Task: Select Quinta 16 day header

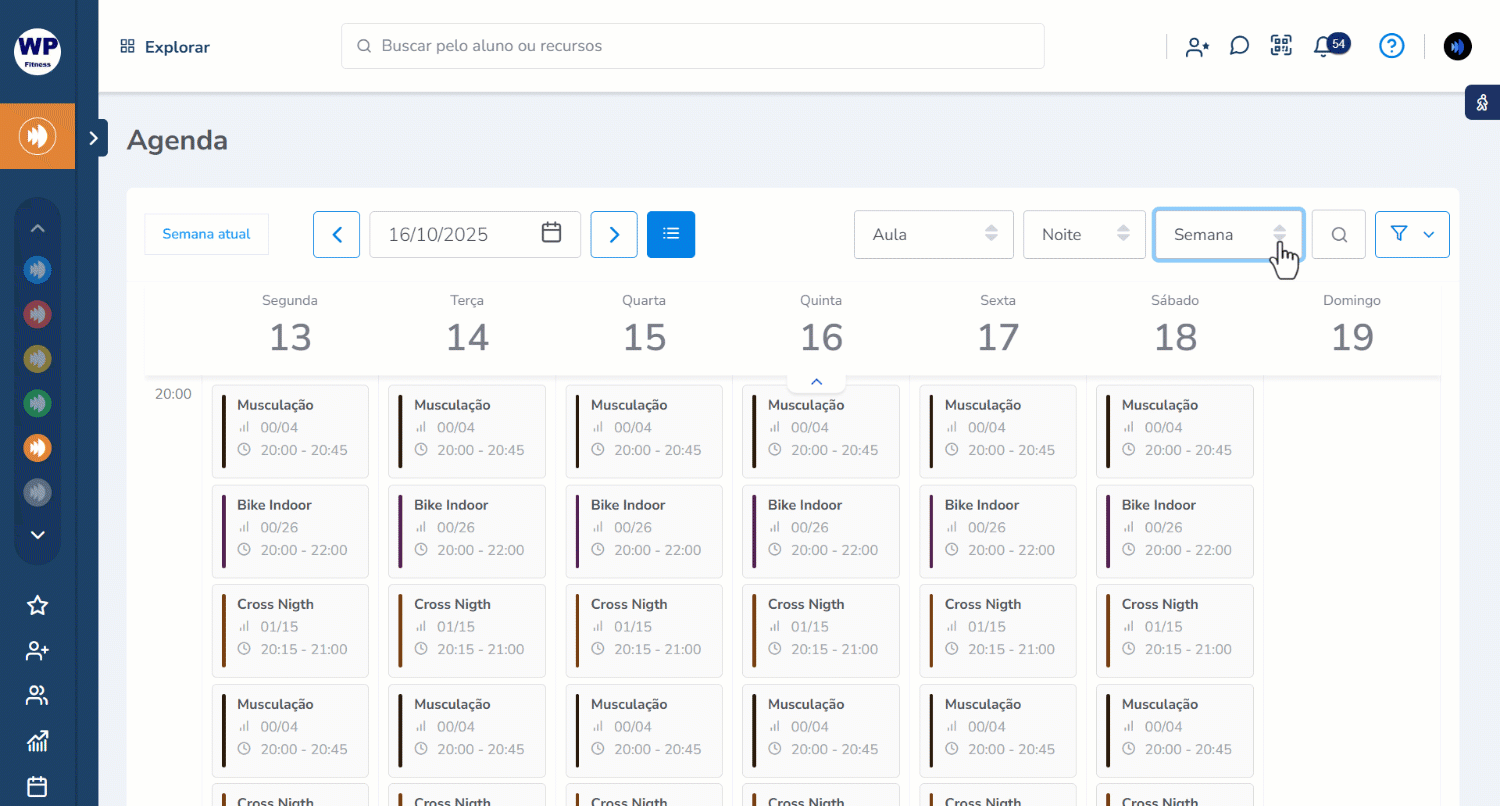Action: pyautogui.click(x=821, y=325)
